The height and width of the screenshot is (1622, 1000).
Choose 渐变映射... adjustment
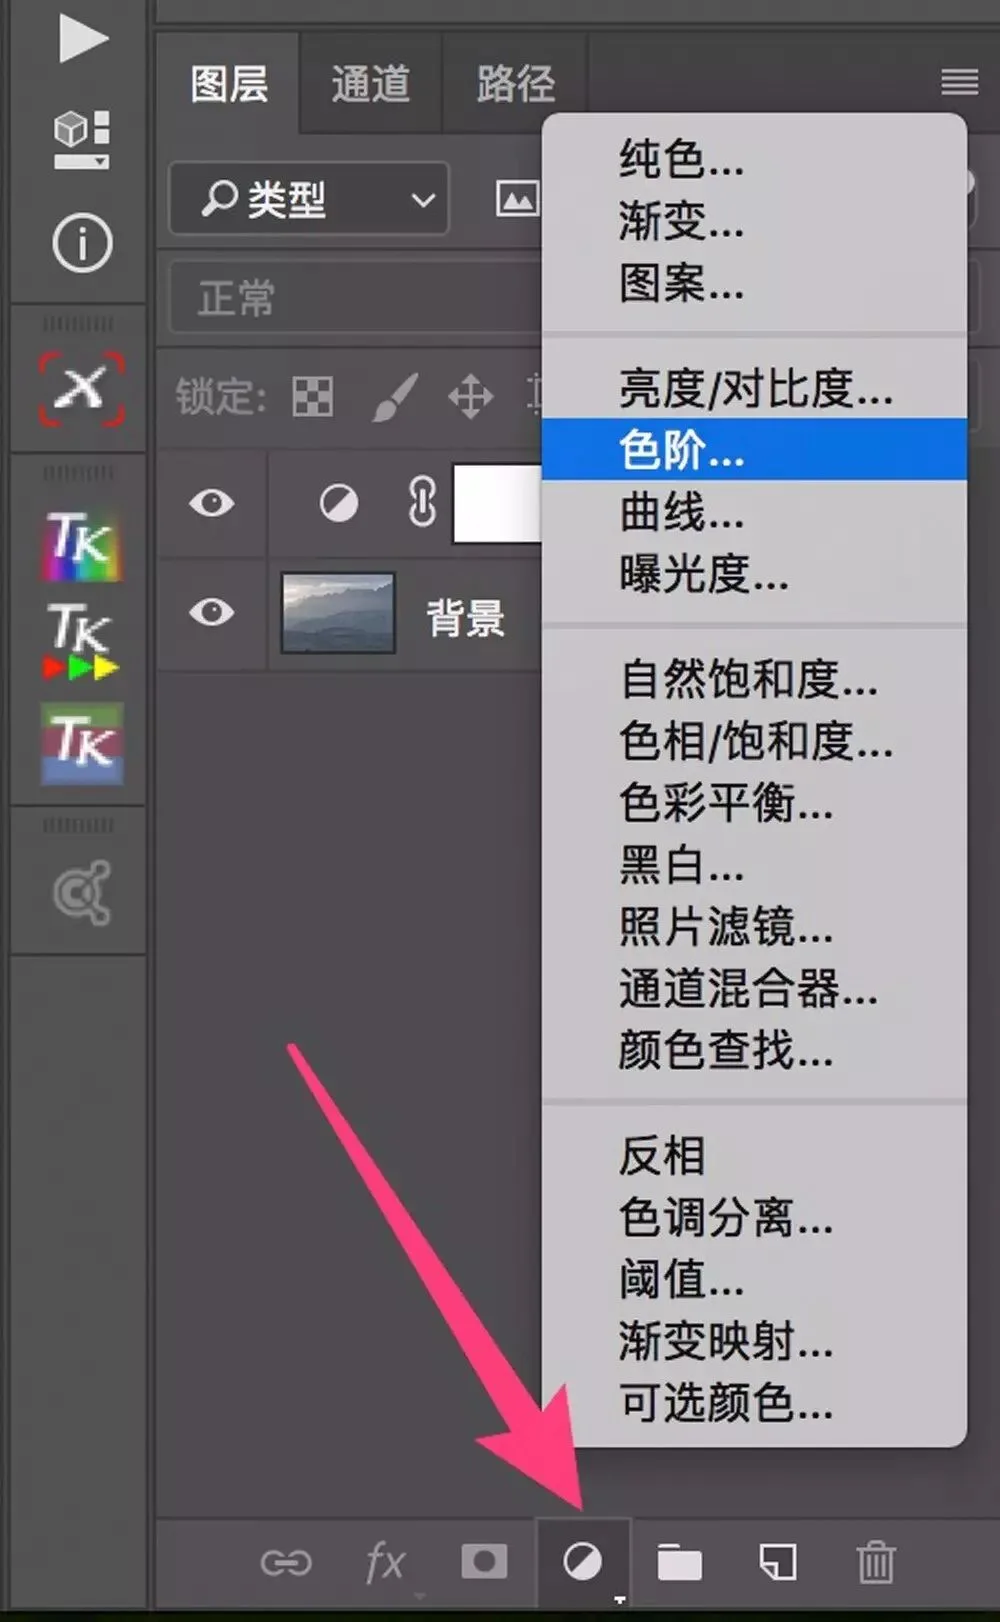(x=754, y=1342)
